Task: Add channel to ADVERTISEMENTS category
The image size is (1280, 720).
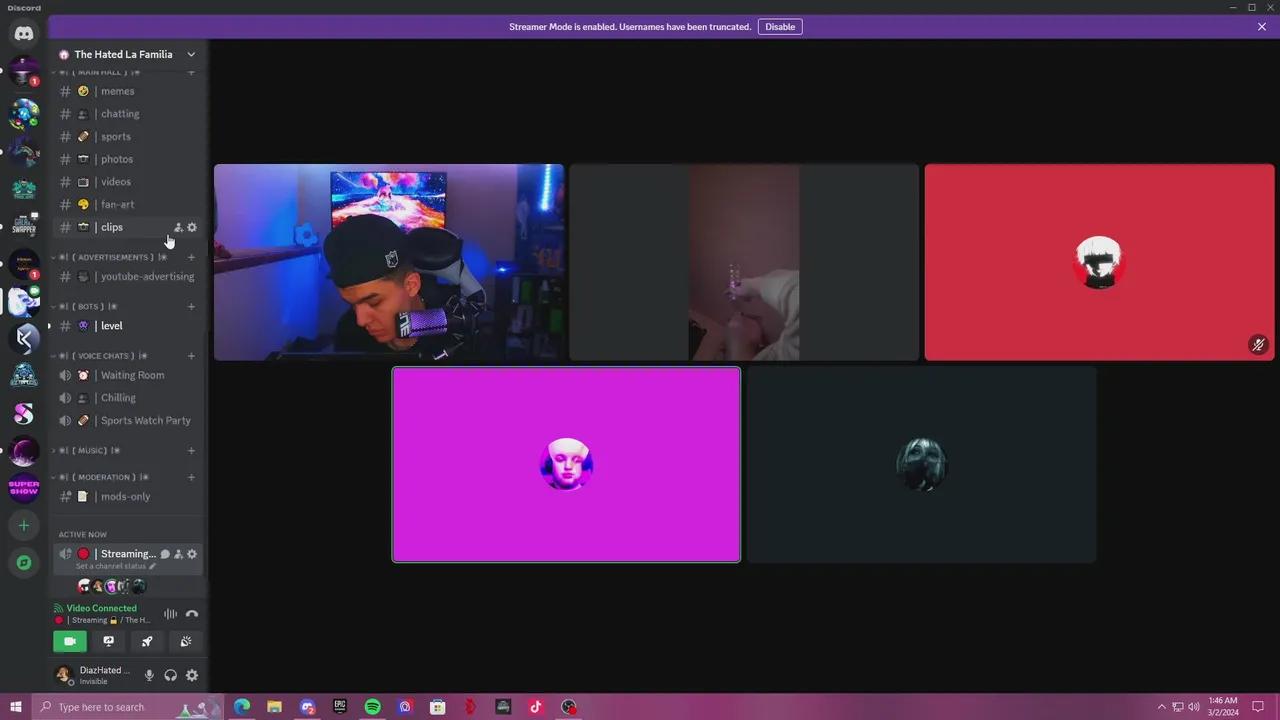Action: tap(191, 257)
